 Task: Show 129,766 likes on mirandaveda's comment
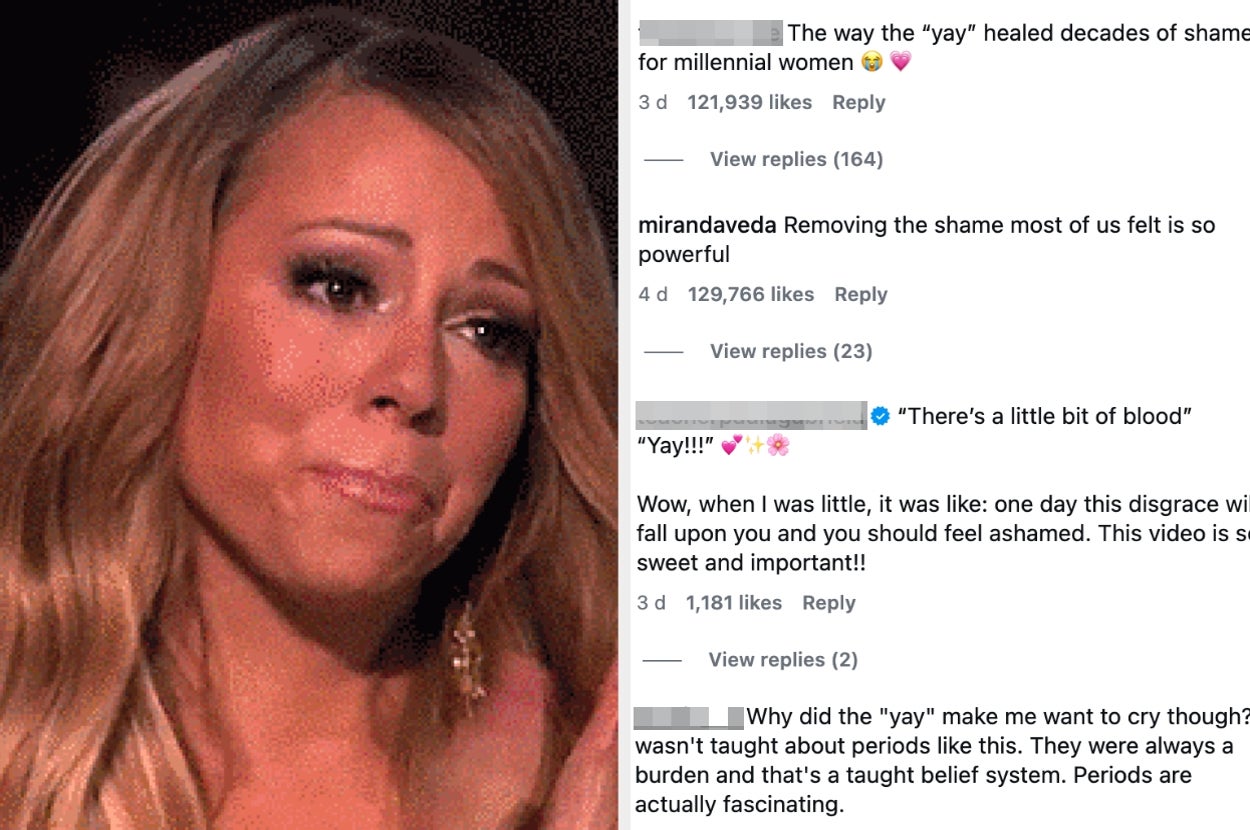[x=751, y=294]
